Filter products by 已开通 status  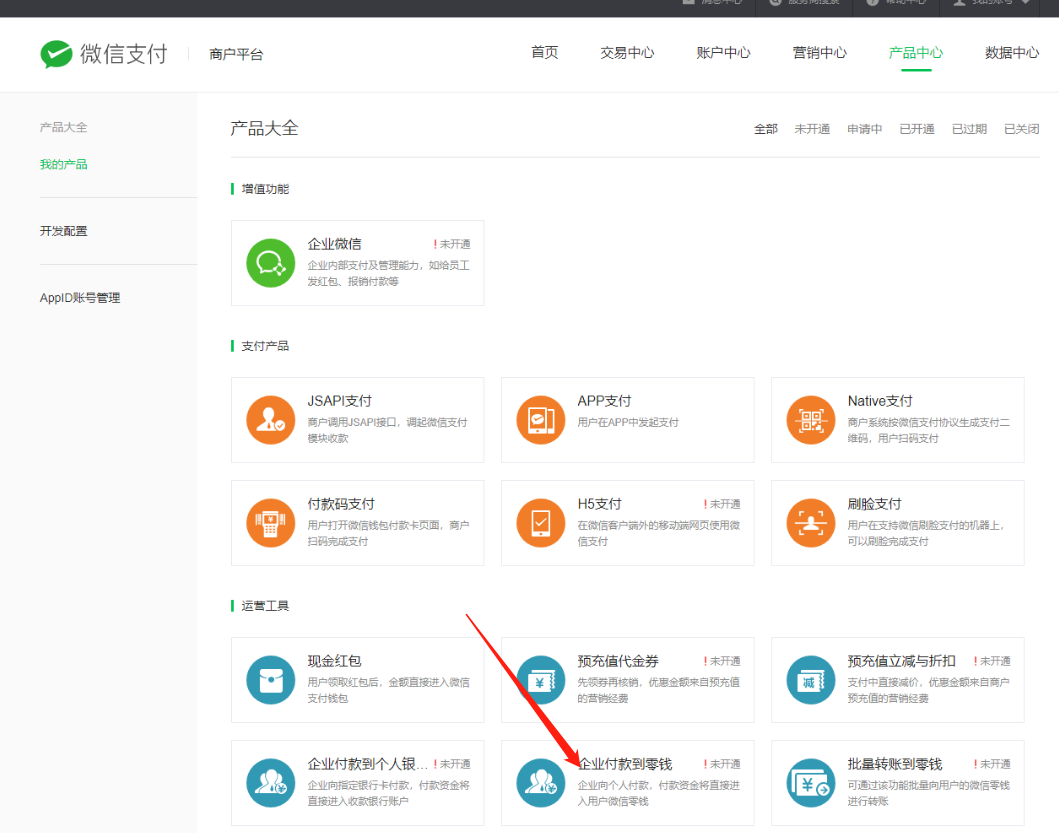click(x=916, y=129)
